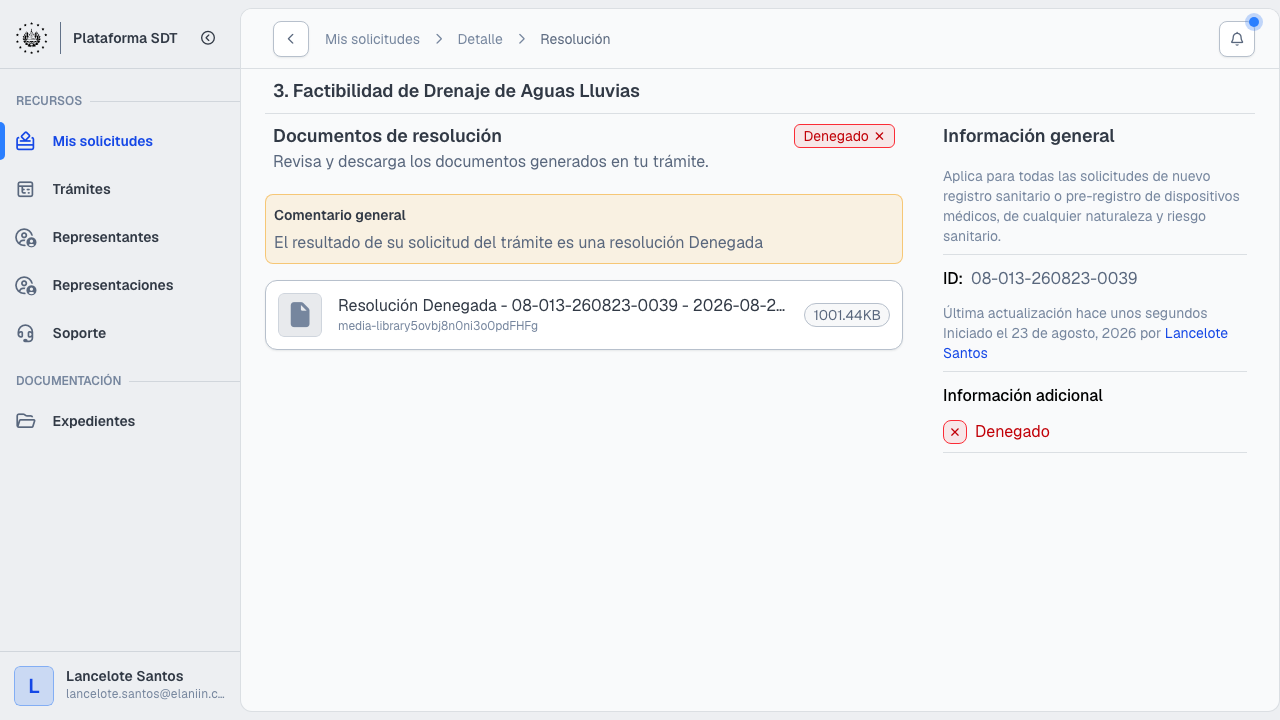Click the Trámites sidebar icon
Viewport: 1280px width, 720px height.
pyautogui.click(x=26, y=189)
